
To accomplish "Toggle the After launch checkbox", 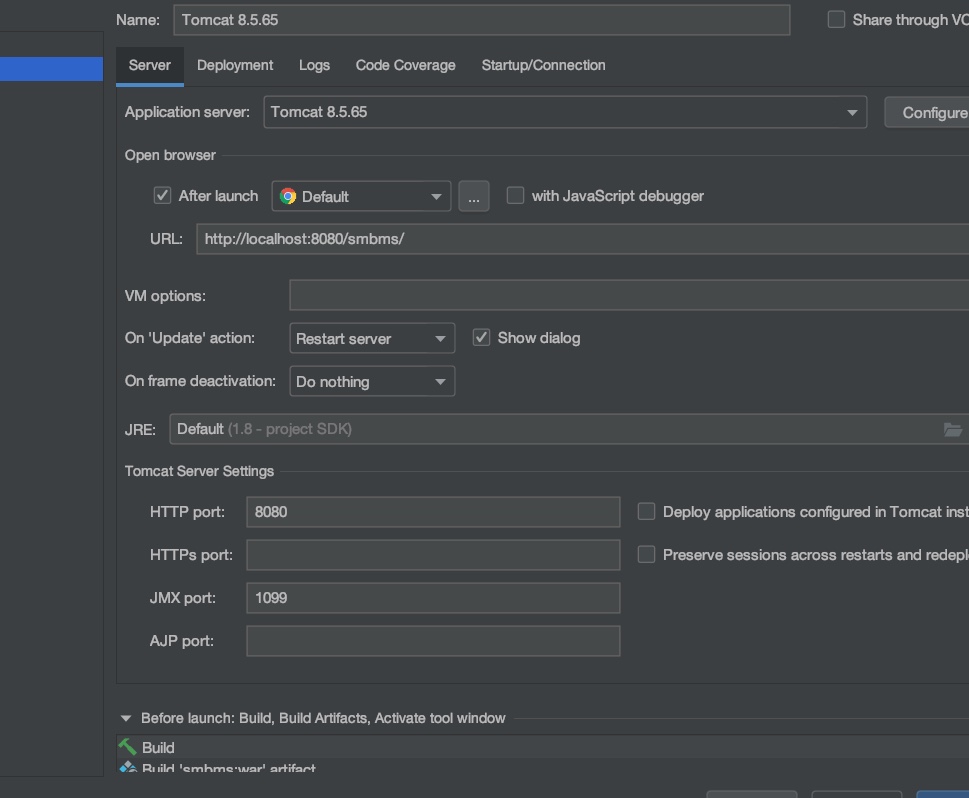I will coord(163,196).
